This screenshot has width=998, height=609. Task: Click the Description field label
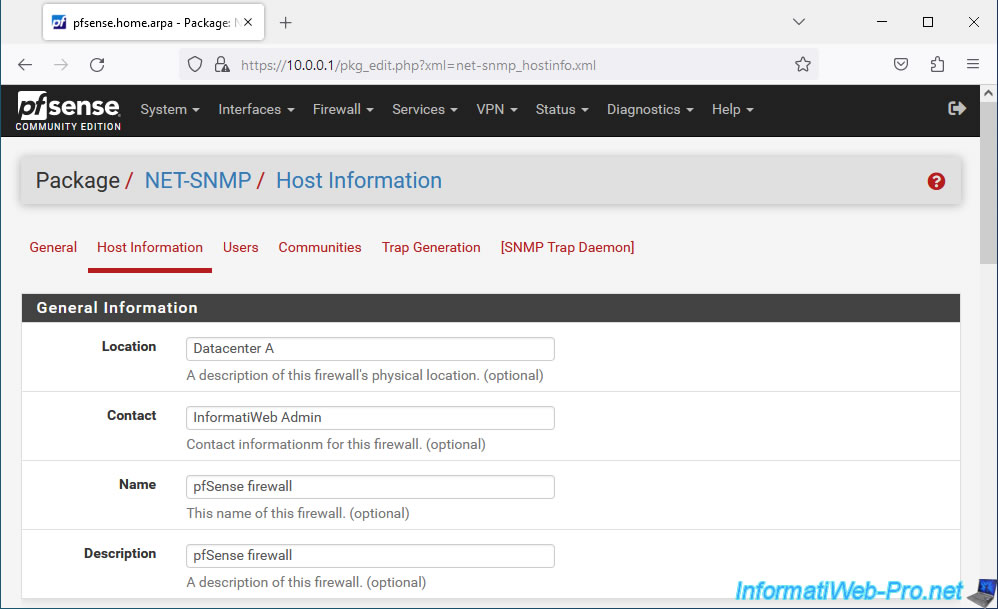pos(120,554)
